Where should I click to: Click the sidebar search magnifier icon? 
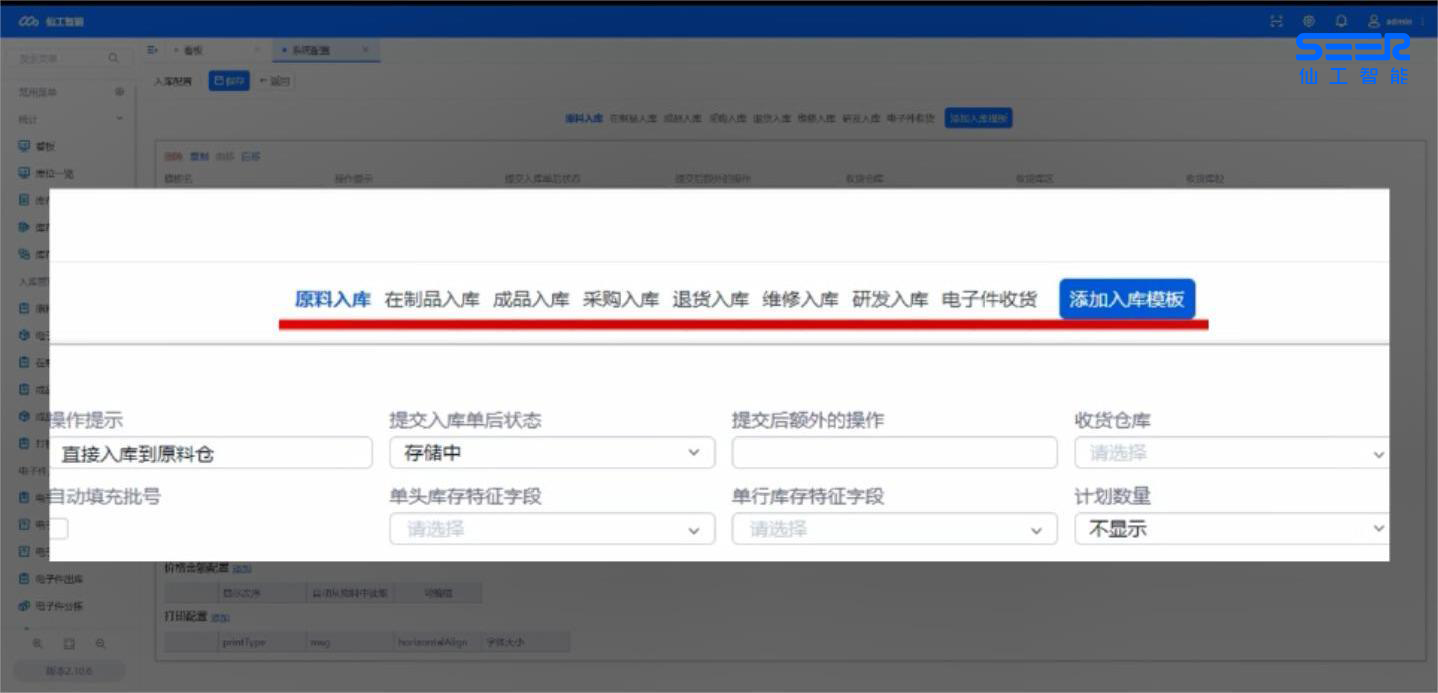pyautogui.click(x=114, y=59)
